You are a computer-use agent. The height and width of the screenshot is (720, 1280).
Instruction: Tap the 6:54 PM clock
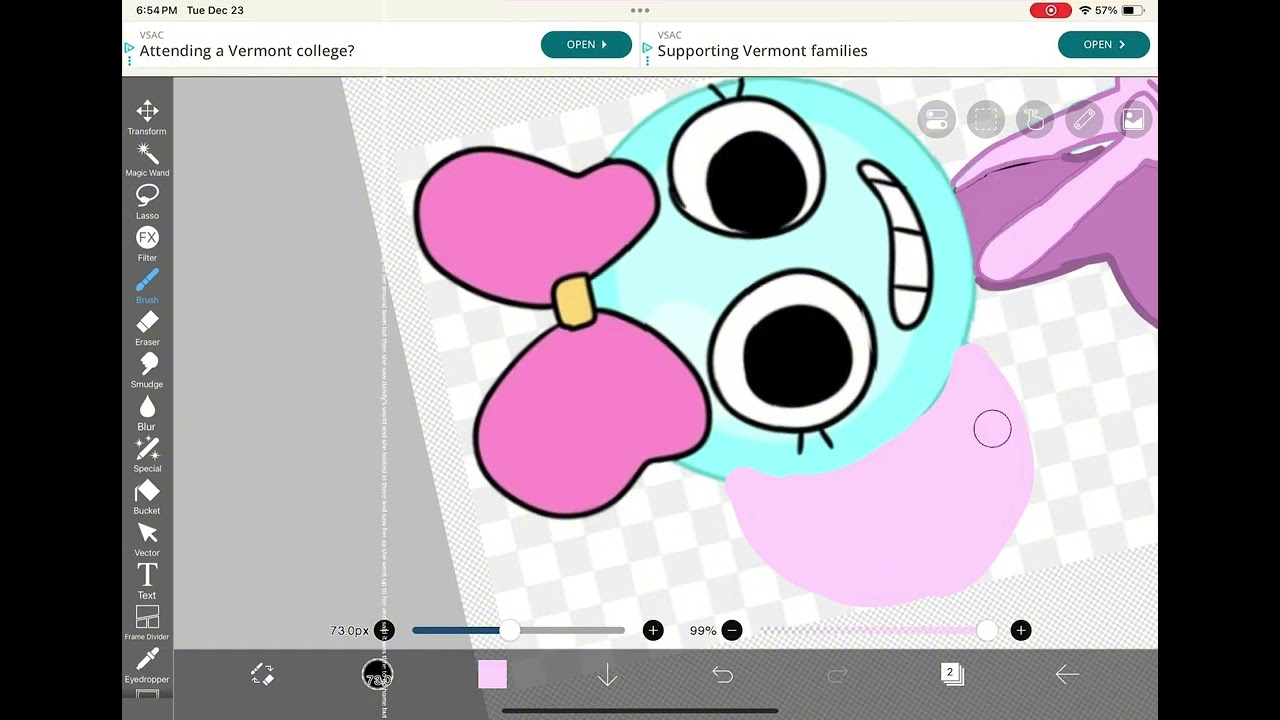click(x=157, y=10)
